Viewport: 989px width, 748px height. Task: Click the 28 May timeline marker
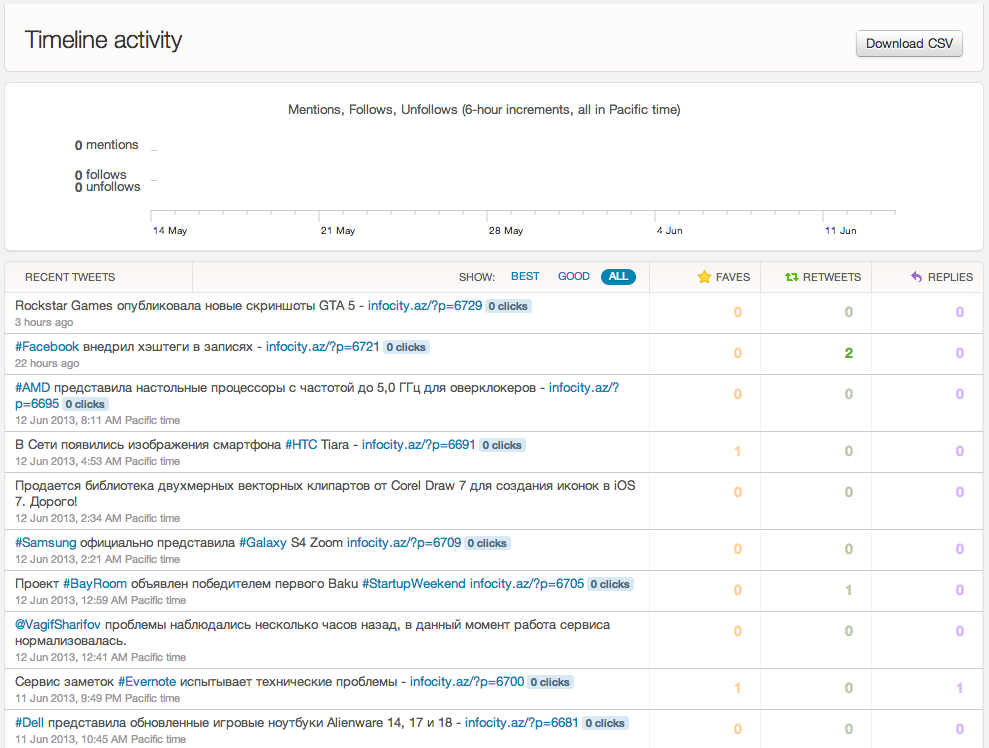(x=505, y=230)
